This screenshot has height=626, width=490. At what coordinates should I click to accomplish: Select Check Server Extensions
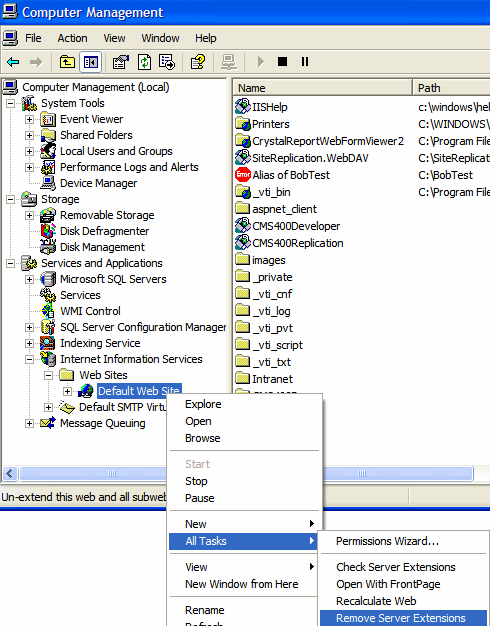(404, 567)
